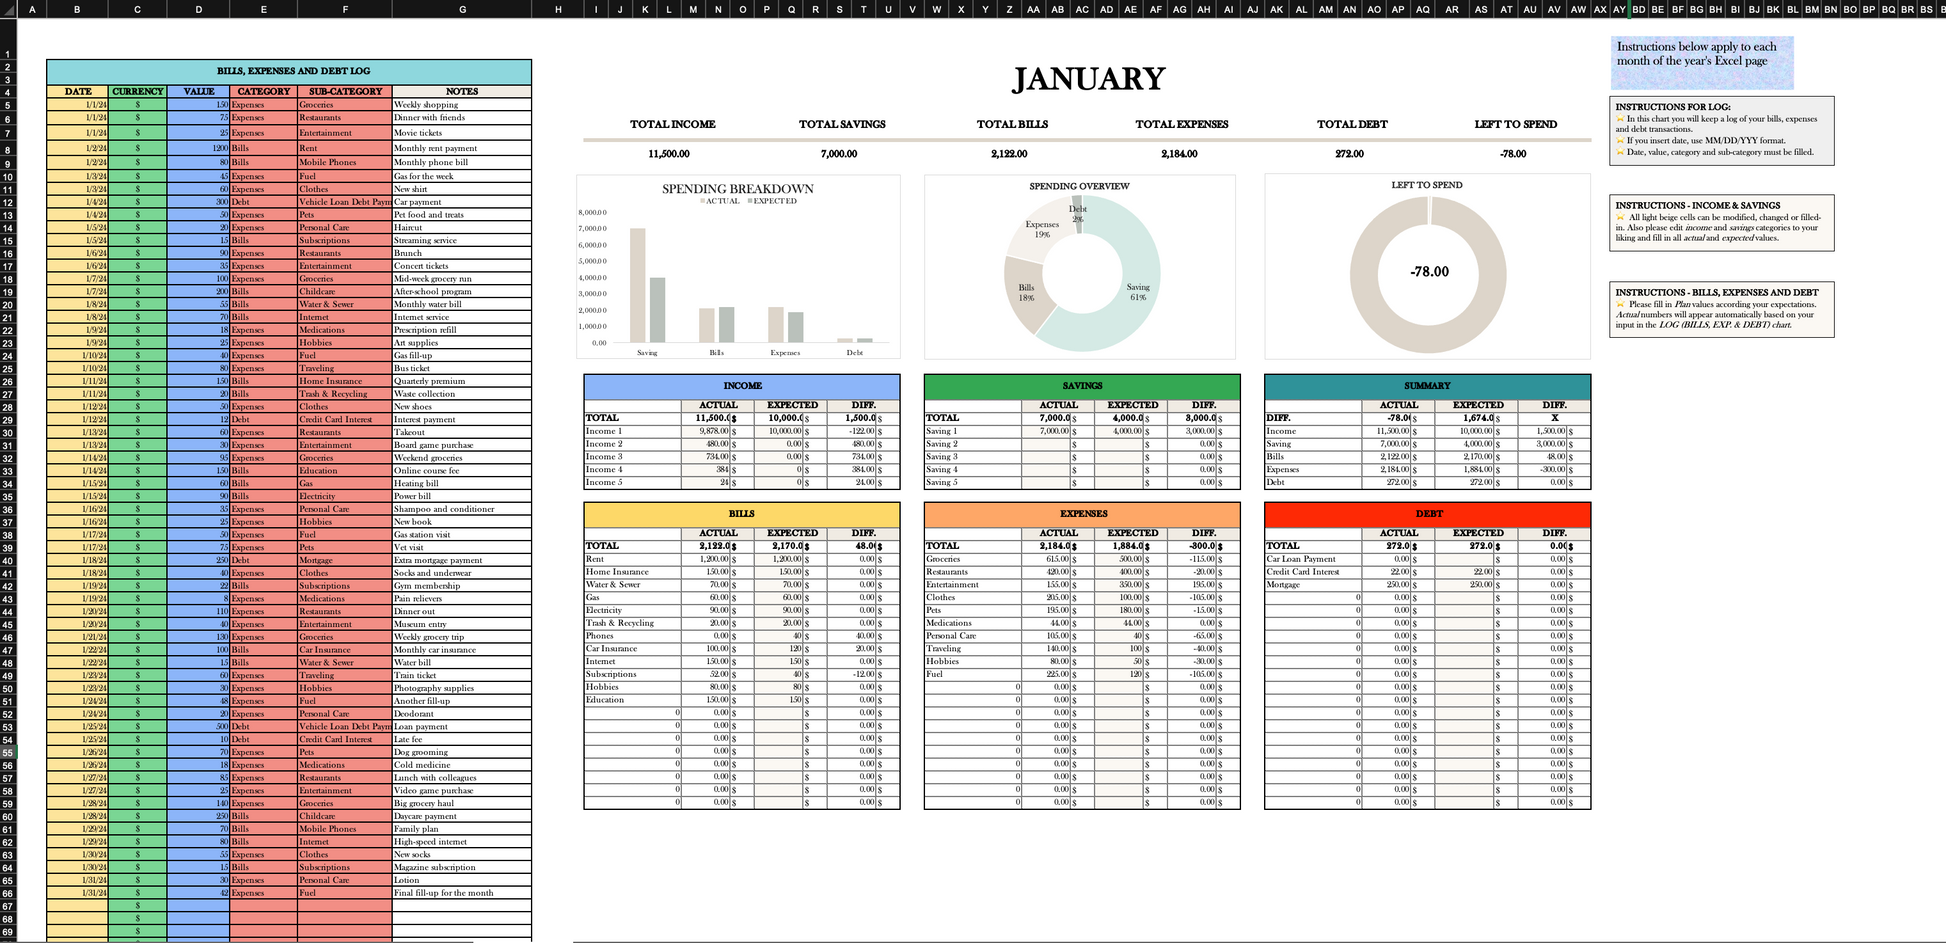1946x943 pixels.
Task: Click the 'BILLS, EXPENSES AND DEBT LOG' title cell
Action: (x=289, y=71)
